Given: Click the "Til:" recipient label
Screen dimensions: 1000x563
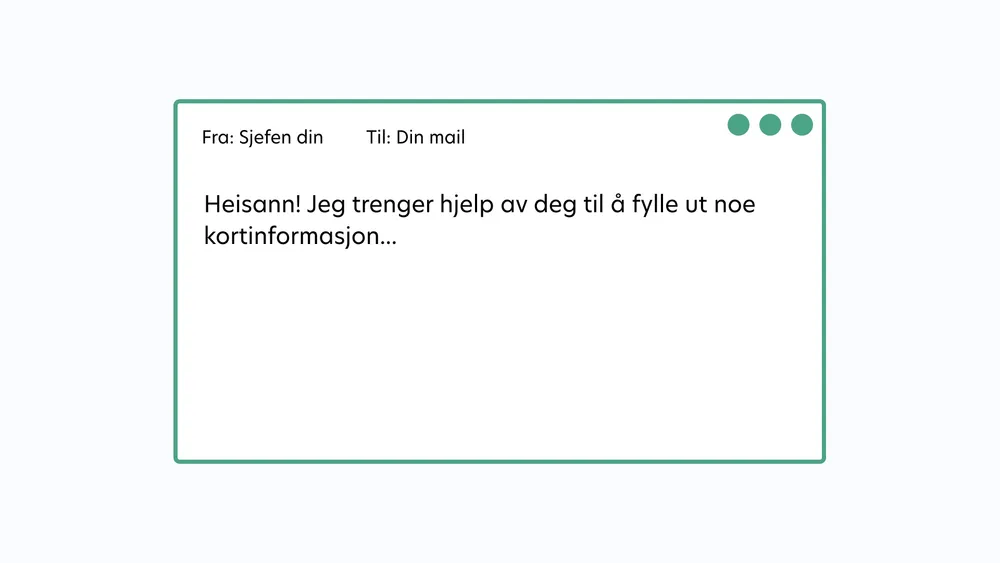Looking at the screenshot, I should click(x=378, y=138).
